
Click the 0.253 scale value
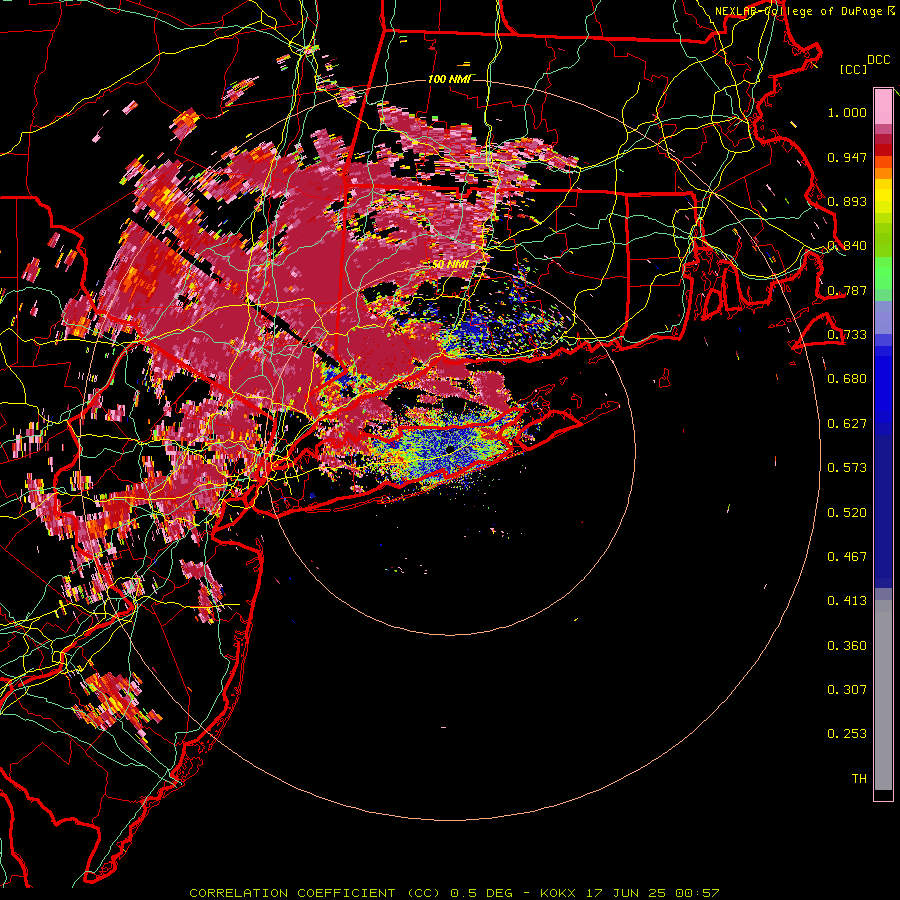pos(847,734)
